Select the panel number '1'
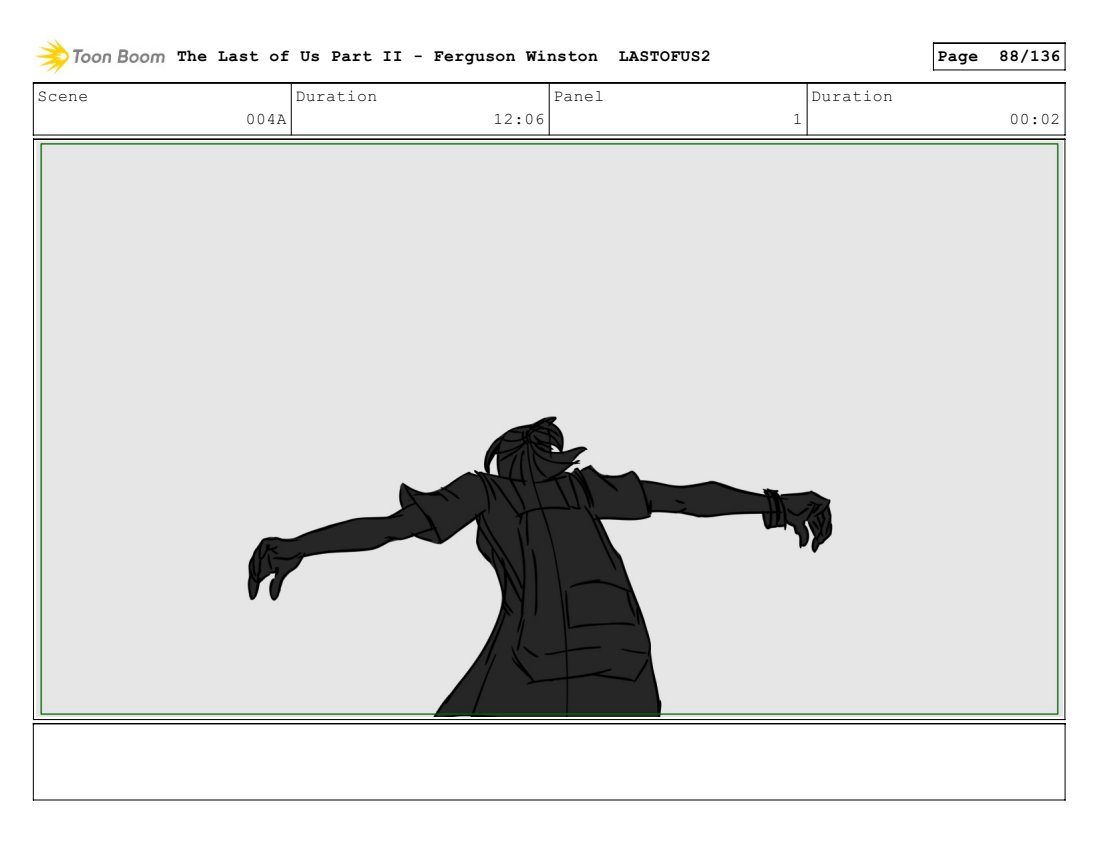 (797, 119)
